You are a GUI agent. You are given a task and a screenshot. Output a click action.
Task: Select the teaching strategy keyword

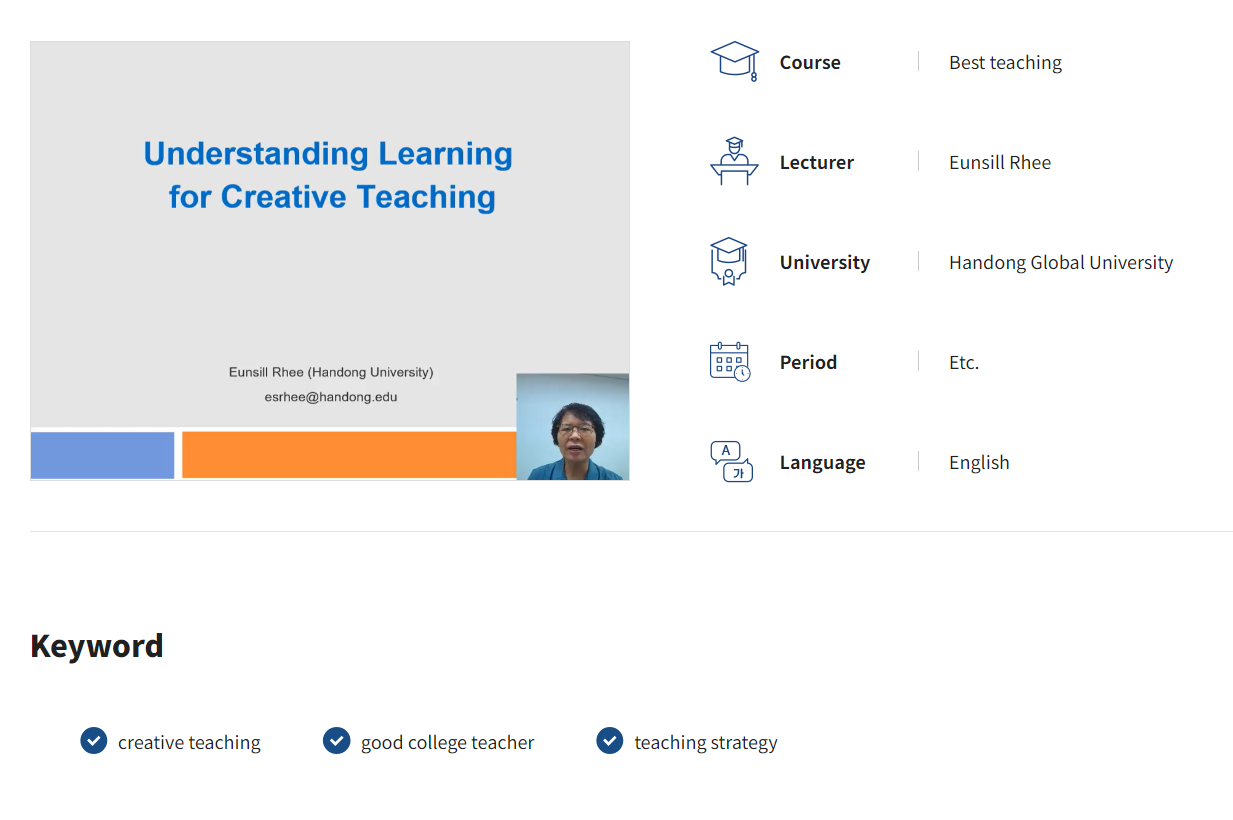point(706,742)
